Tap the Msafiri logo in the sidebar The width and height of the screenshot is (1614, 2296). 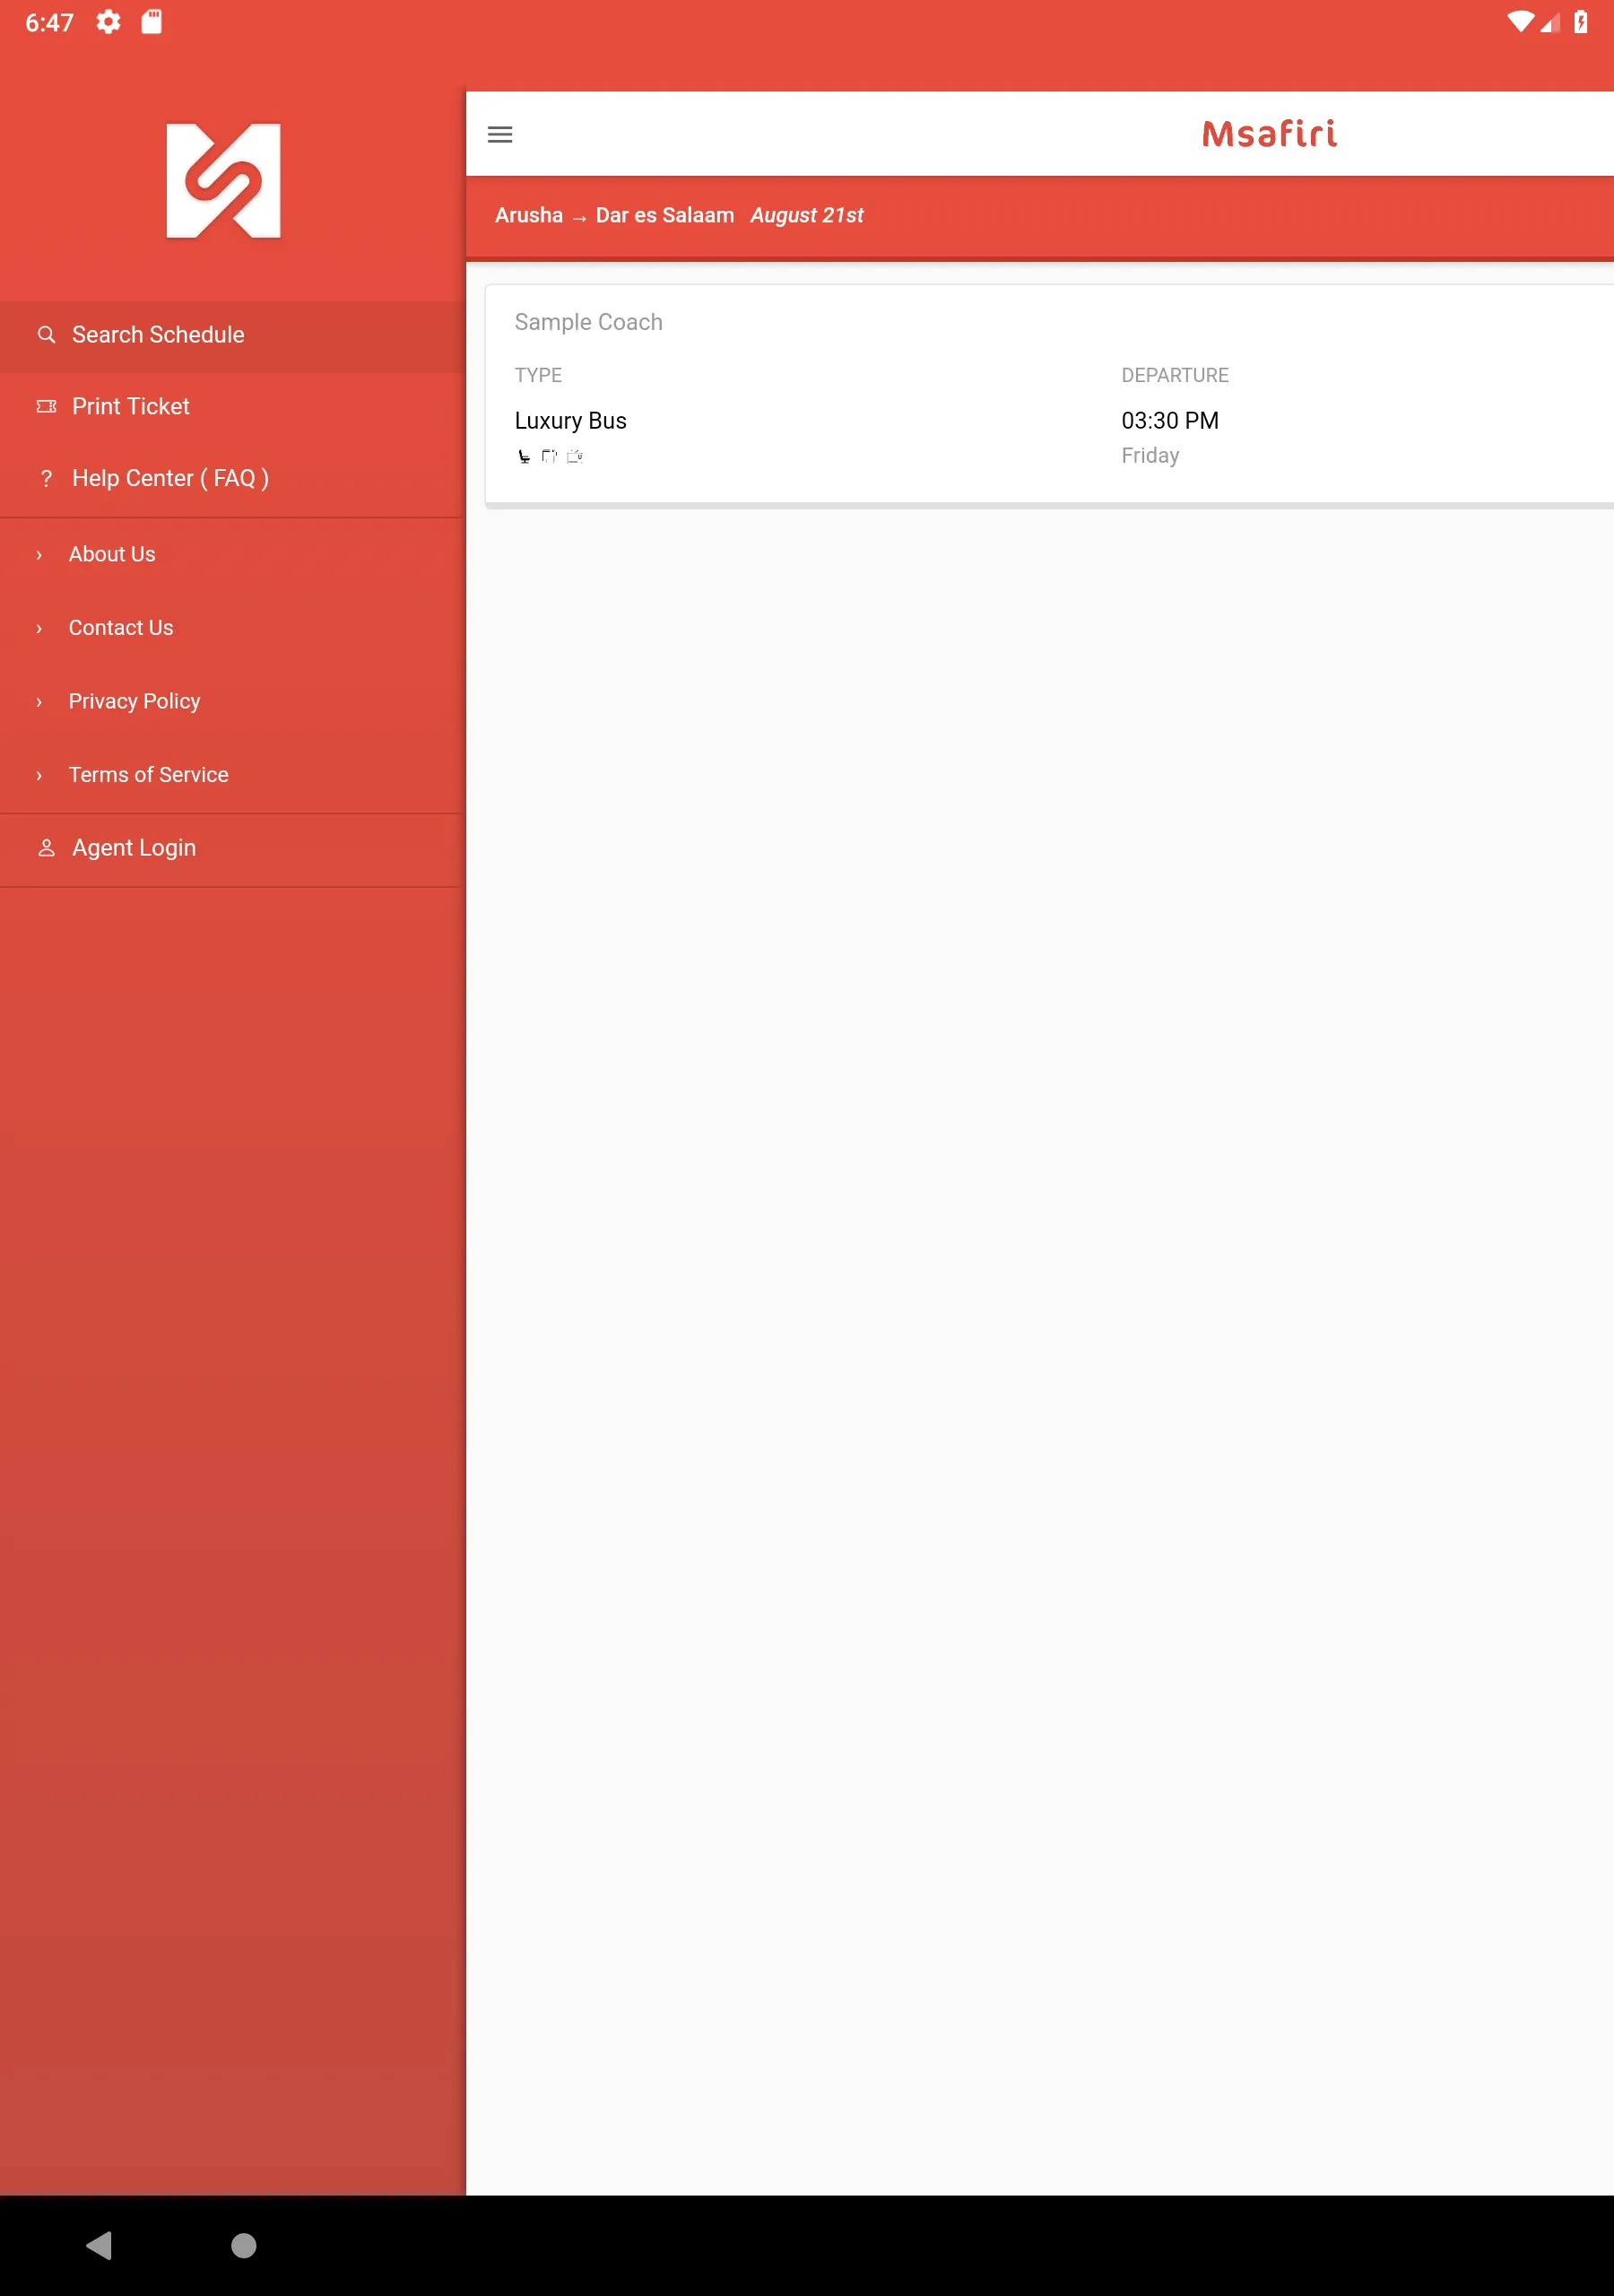(x=223, y=181)
